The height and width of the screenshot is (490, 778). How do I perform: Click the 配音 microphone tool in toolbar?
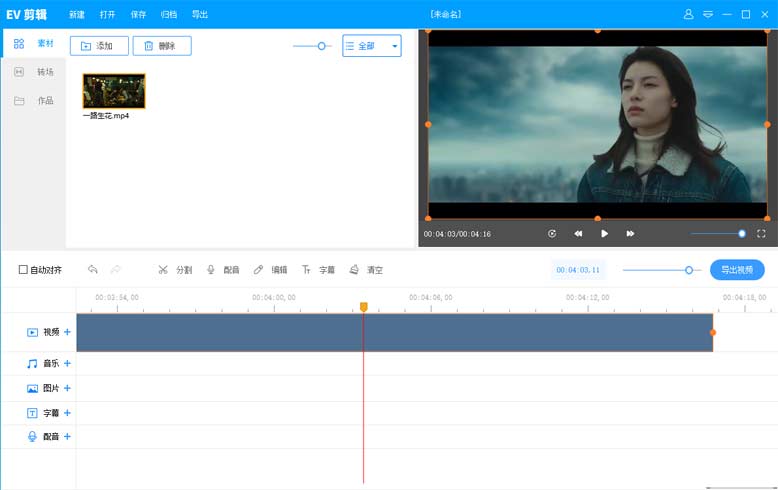tap(222, 270)
